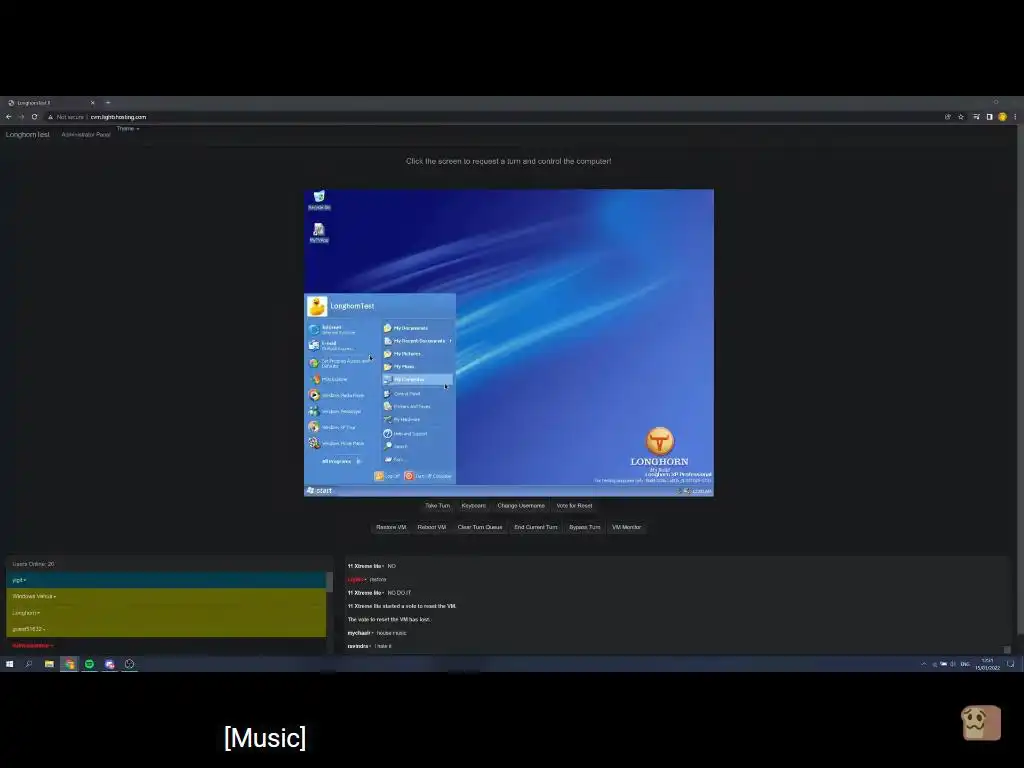Expand the Longhorn user dropdown
Screen dimensions: 1024x768
pos(26,613)
